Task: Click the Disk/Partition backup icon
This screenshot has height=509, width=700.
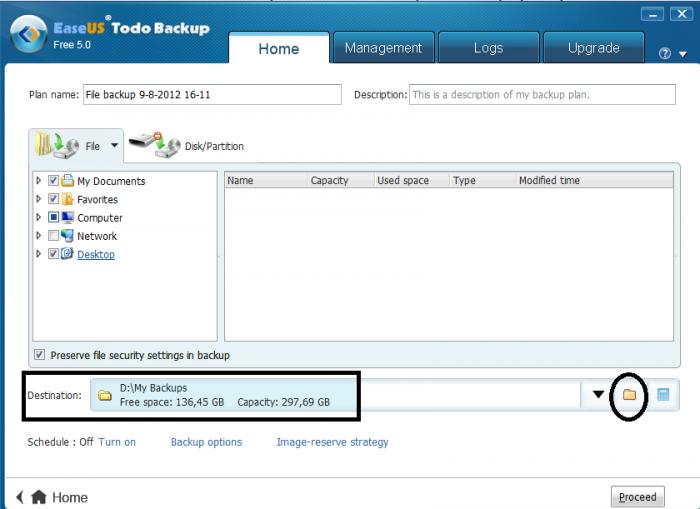Action: tap(155, 145)
